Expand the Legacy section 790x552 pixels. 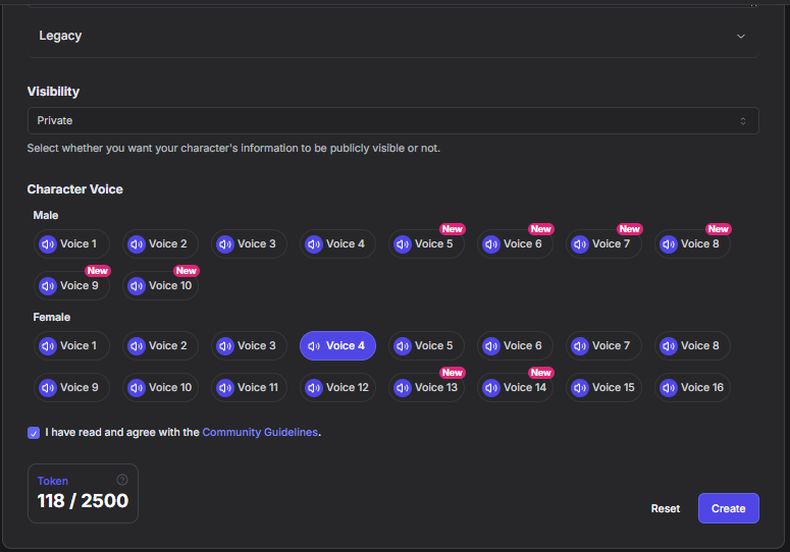392,36
